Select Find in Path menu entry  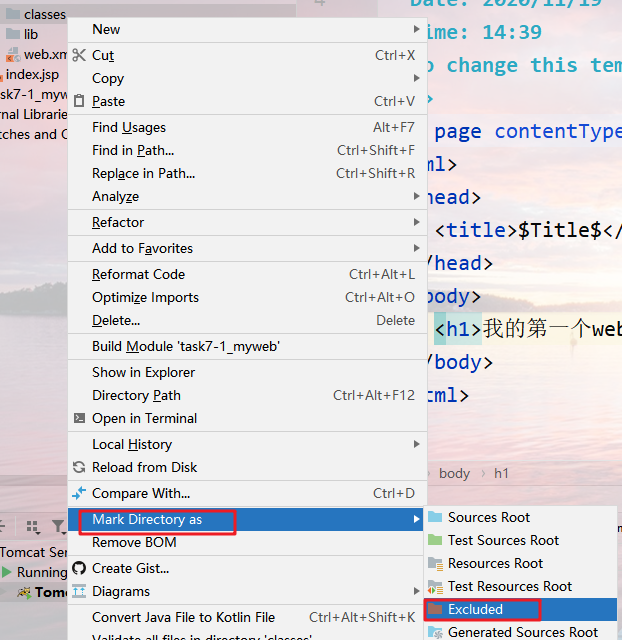pos(247,150)
